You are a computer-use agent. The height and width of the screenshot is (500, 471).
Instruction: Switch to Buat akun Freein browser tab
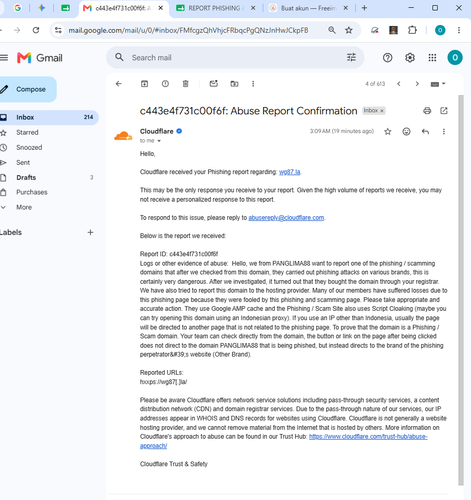tap(308, 8)
